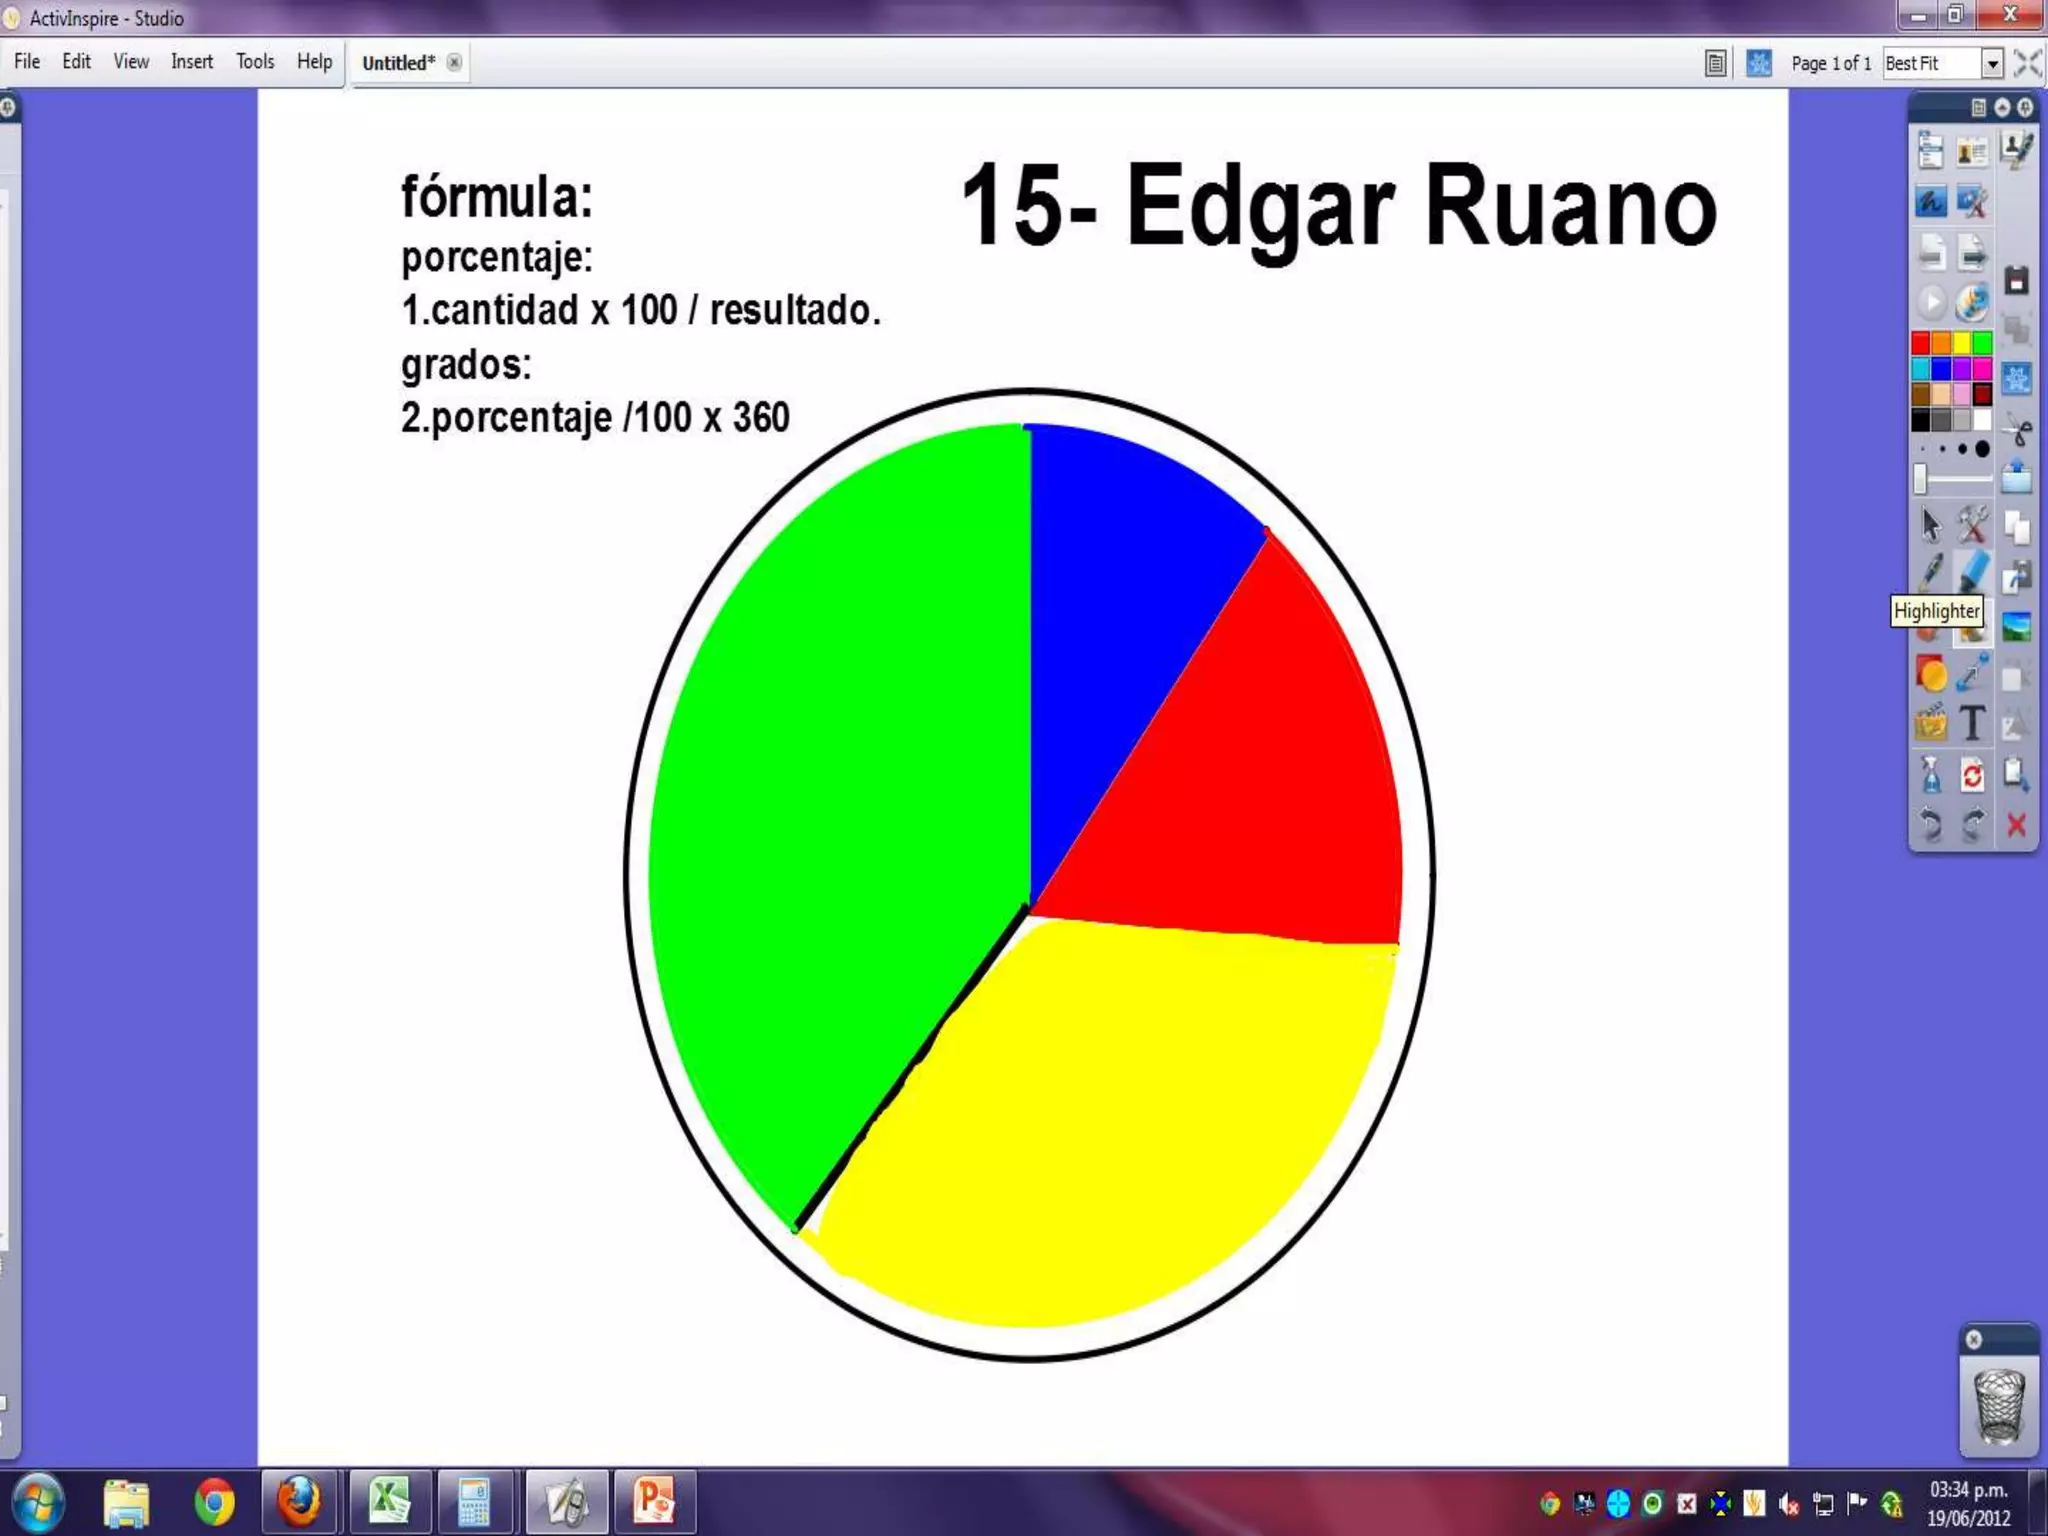Expand the Best Fit zoom dropdown arrow
2048x1536 pixels.
pos(1992,63)
